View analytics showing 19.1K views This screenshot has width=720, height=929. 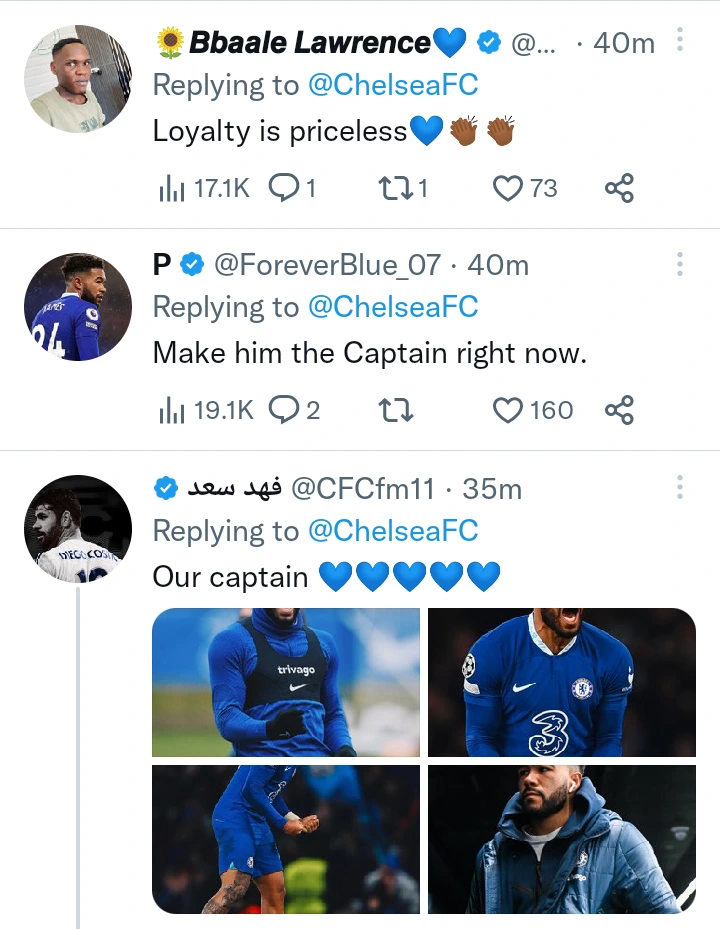click(206, 410)
